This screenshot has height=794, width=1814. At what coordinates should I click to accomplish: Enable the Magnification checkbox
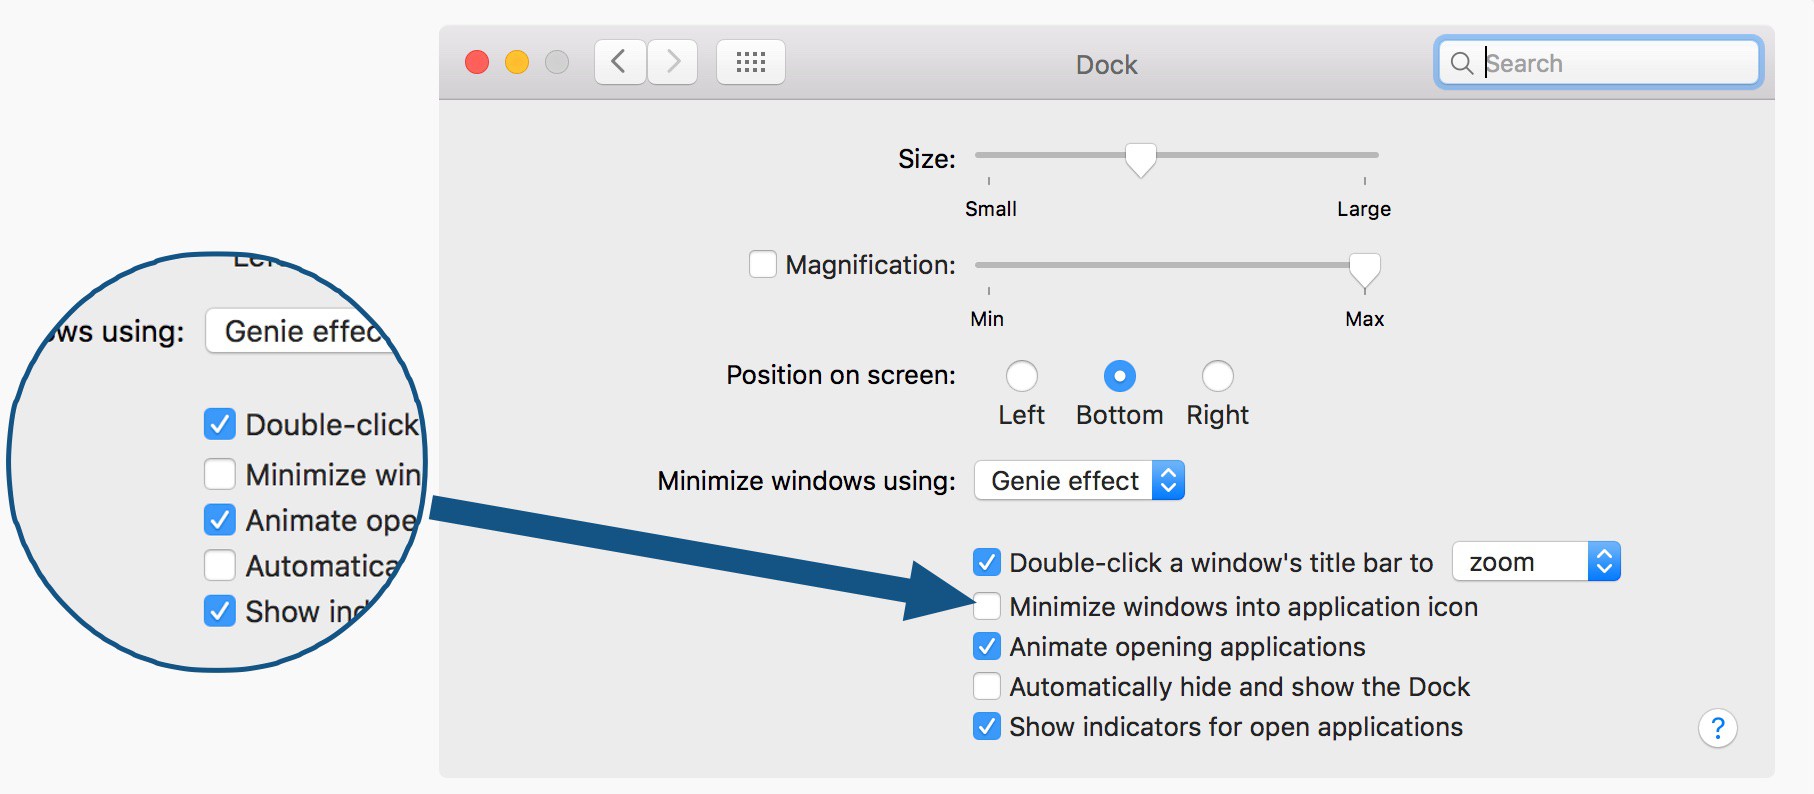[x=763, y=264]
